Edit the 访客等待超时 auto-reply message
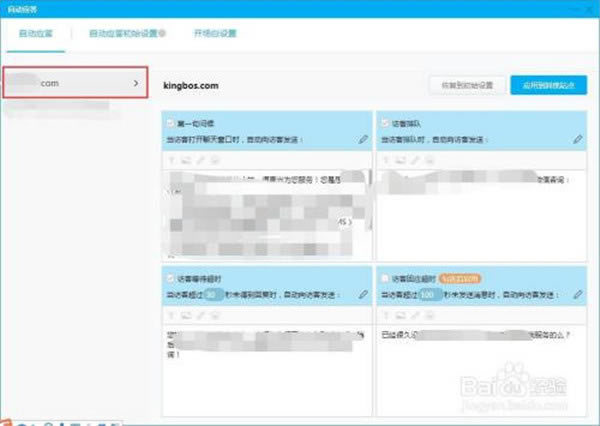 363,295
